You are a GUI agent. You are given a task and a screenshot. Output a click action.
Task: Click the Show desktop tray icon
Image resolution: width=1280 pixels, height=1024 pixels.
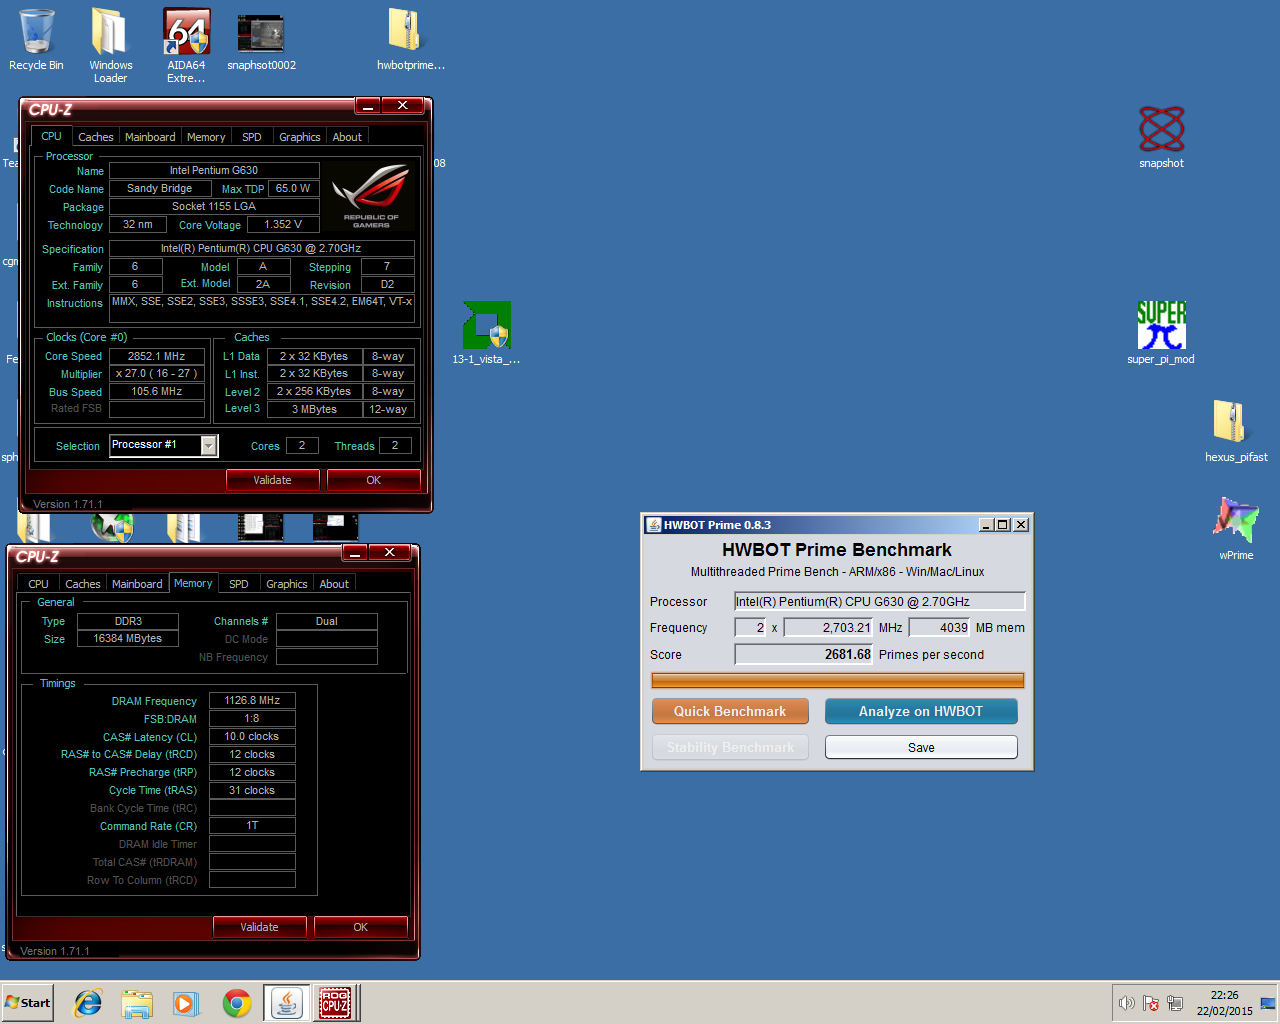(x=1268, y=1003)
